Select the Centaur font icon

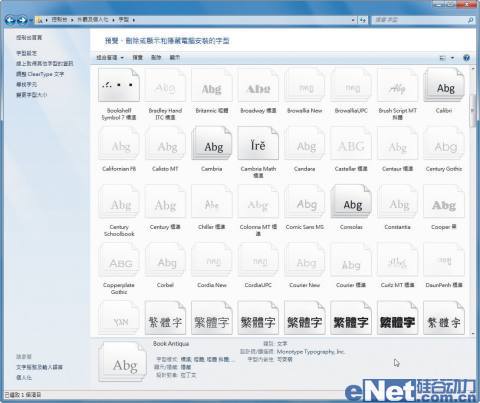pos(397,143)
